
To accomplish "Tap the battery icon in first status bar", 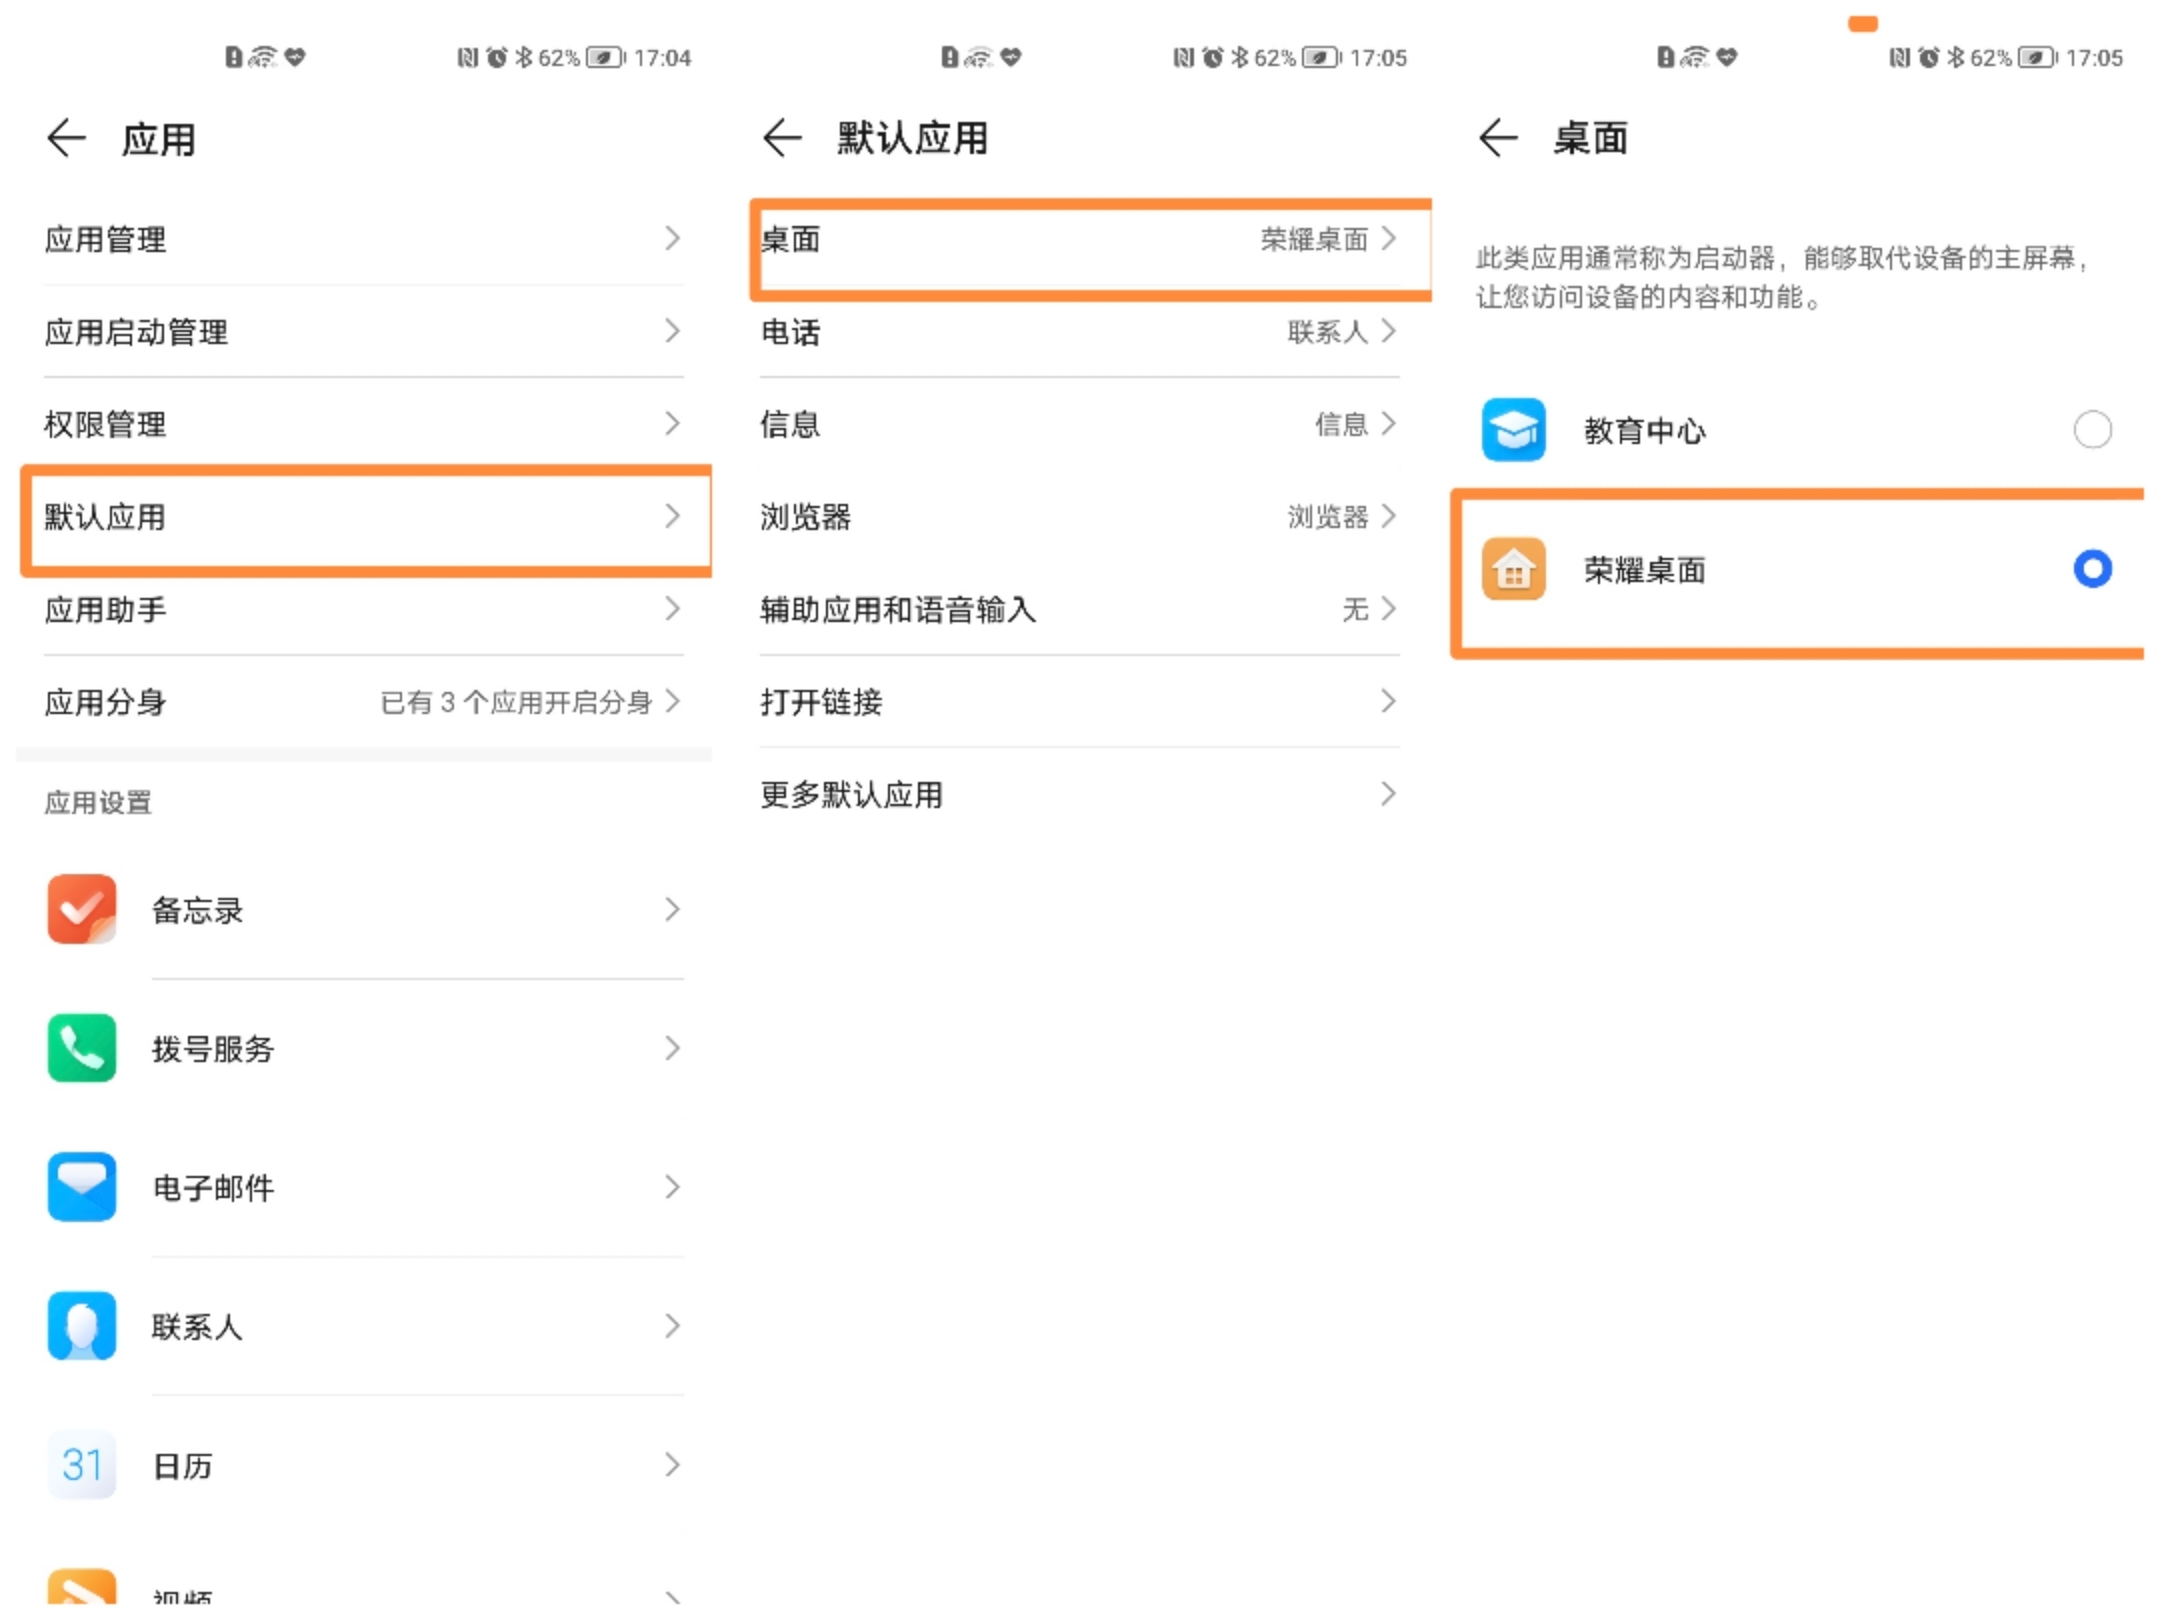I will pos(606,58).
